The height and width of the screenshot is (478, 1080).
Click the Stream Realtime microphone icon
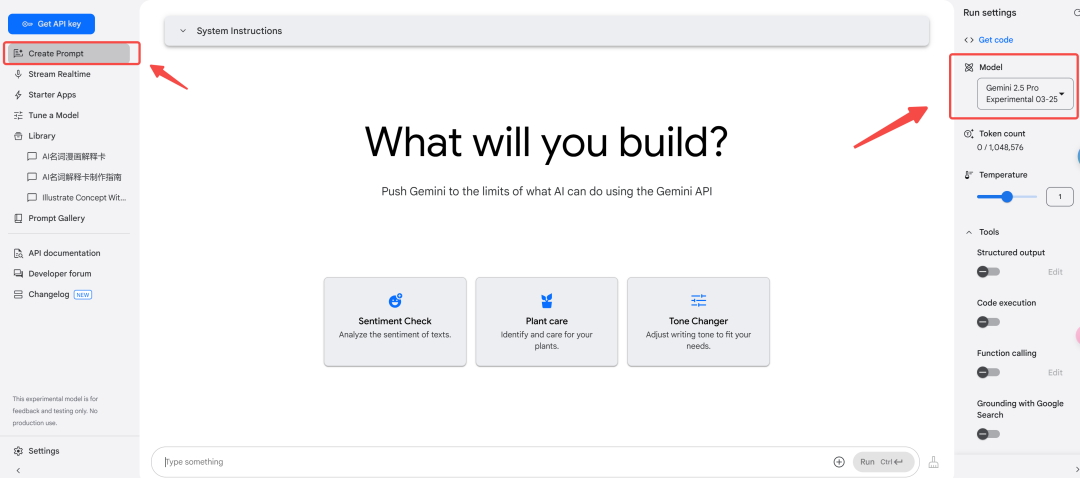coord(19,74)
